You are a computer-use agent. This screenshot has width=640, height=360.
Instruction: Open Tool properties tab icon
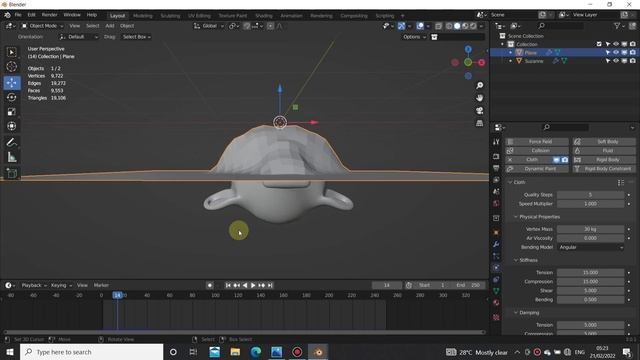(x=496, y=142)
